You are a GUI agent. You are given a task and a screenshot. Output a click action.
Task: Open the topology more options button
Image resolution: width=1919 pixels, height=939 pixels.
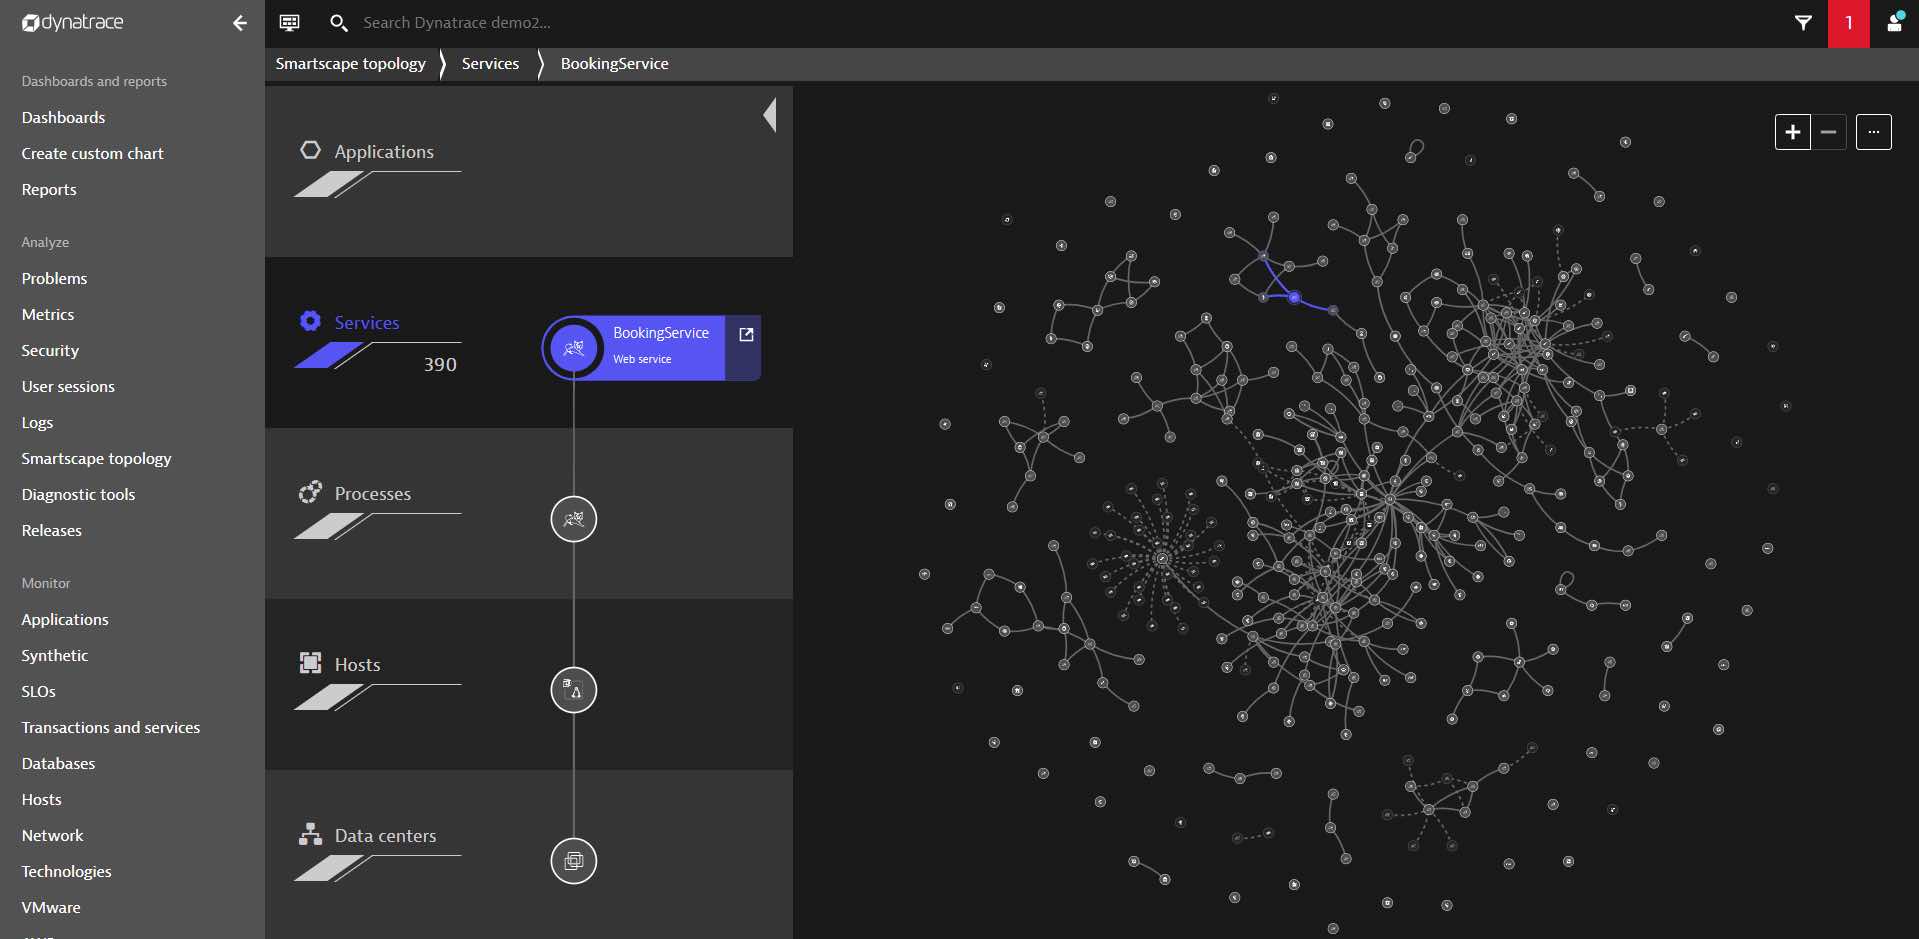(x=1873, y=132)
